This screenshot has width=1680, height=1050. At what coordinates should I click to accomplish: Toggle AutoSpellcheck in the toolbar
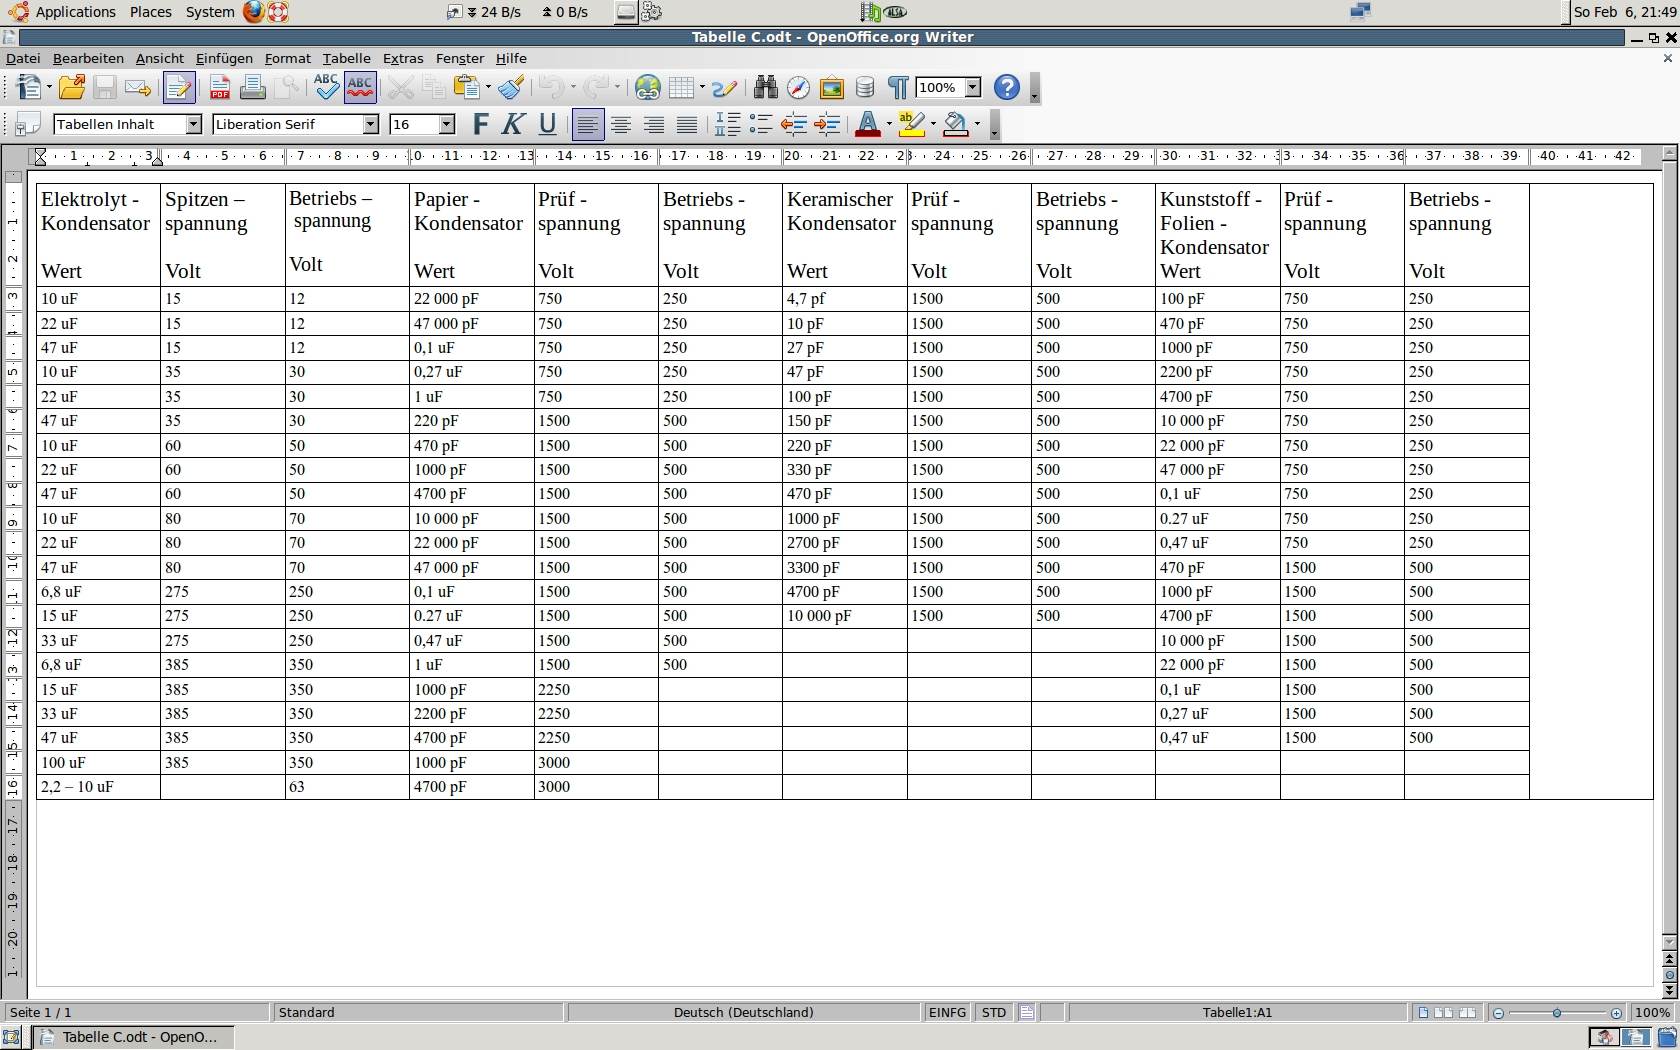pyautogui.click(x=360, y=88)
